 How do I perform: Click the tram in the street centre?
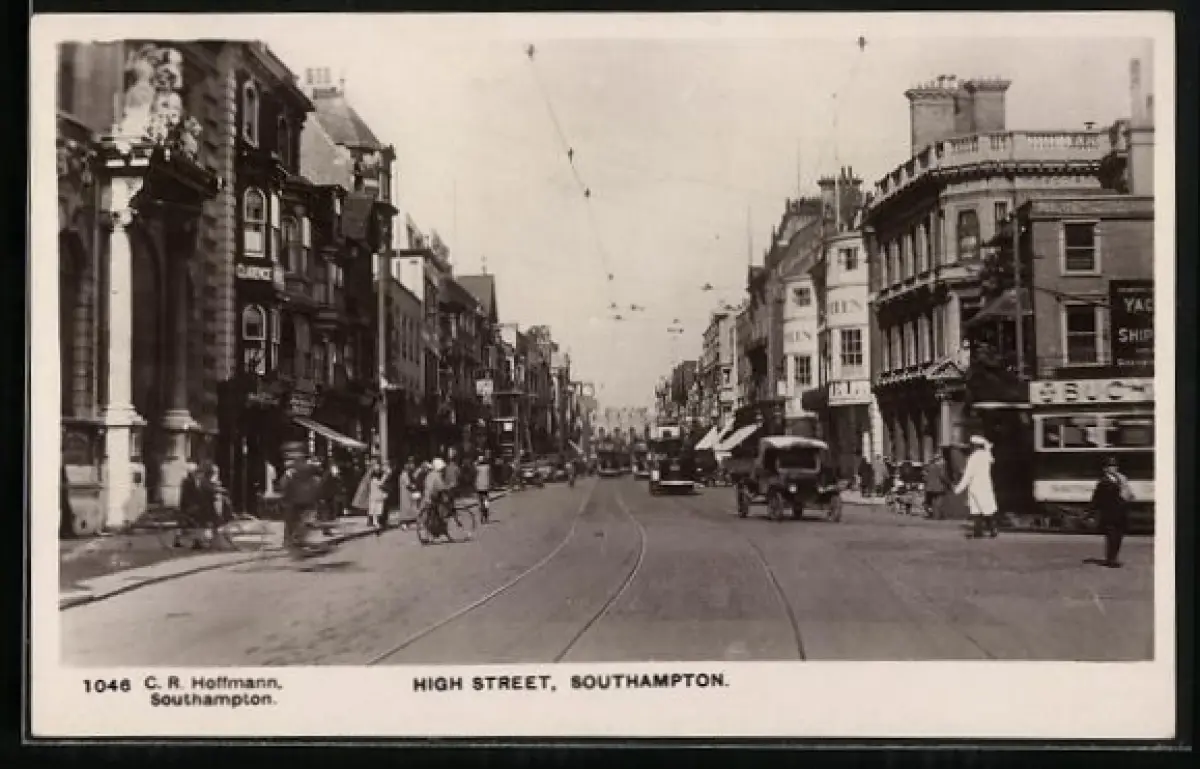tap(671, 460)
